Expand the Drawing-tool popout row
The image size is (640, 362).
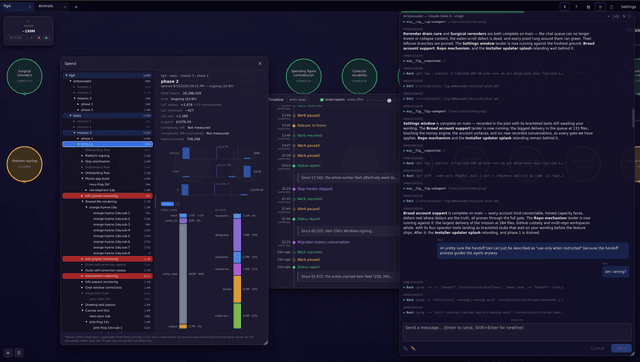(x=82, y=304)
